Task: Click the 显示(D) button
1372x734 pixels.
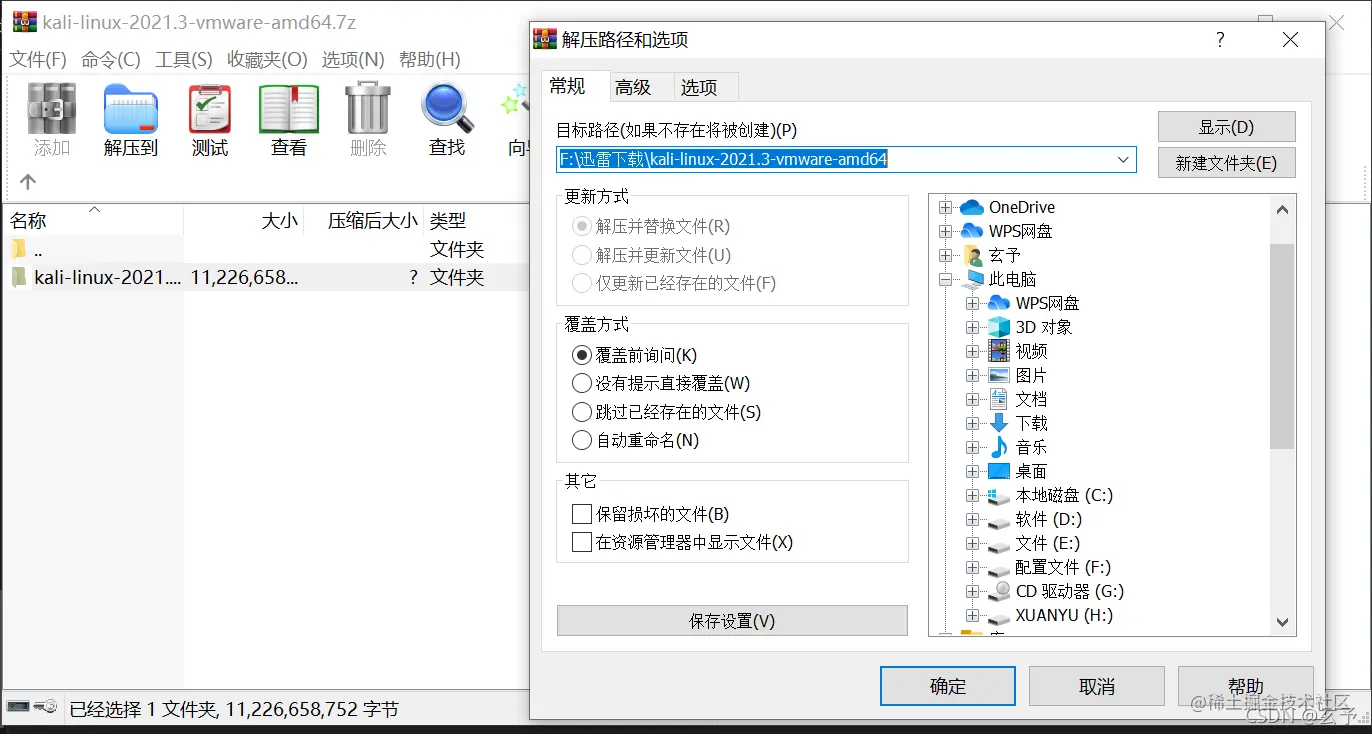Action: [x=1227, y=127]
